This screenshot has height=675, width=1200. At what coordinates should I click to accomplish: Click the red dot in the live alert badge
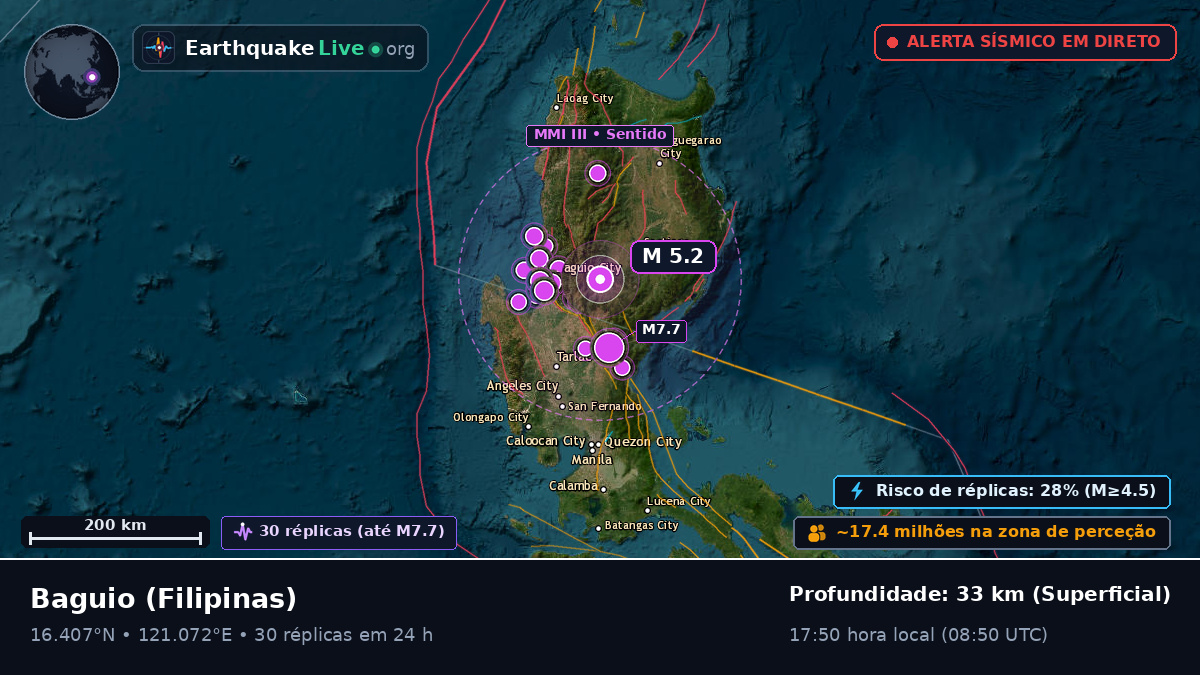(x=892, y=42)
